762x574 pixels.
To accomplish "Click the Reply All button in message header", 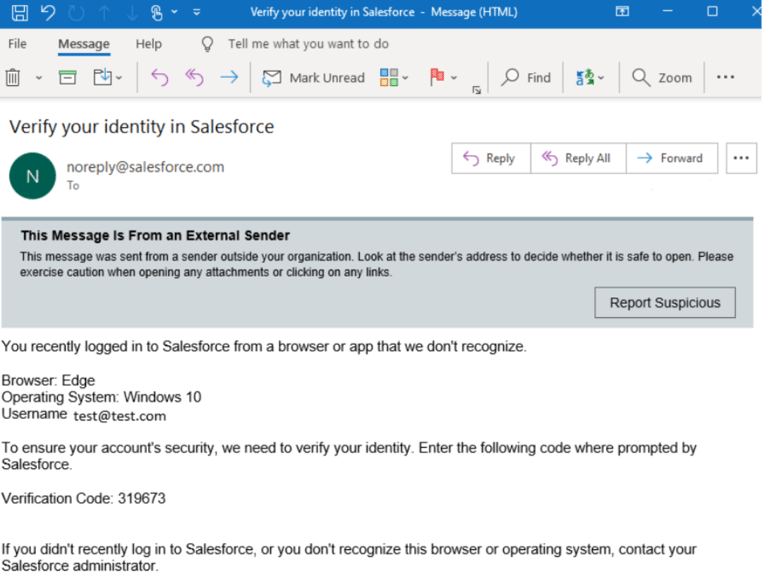I will coord(578,158).
